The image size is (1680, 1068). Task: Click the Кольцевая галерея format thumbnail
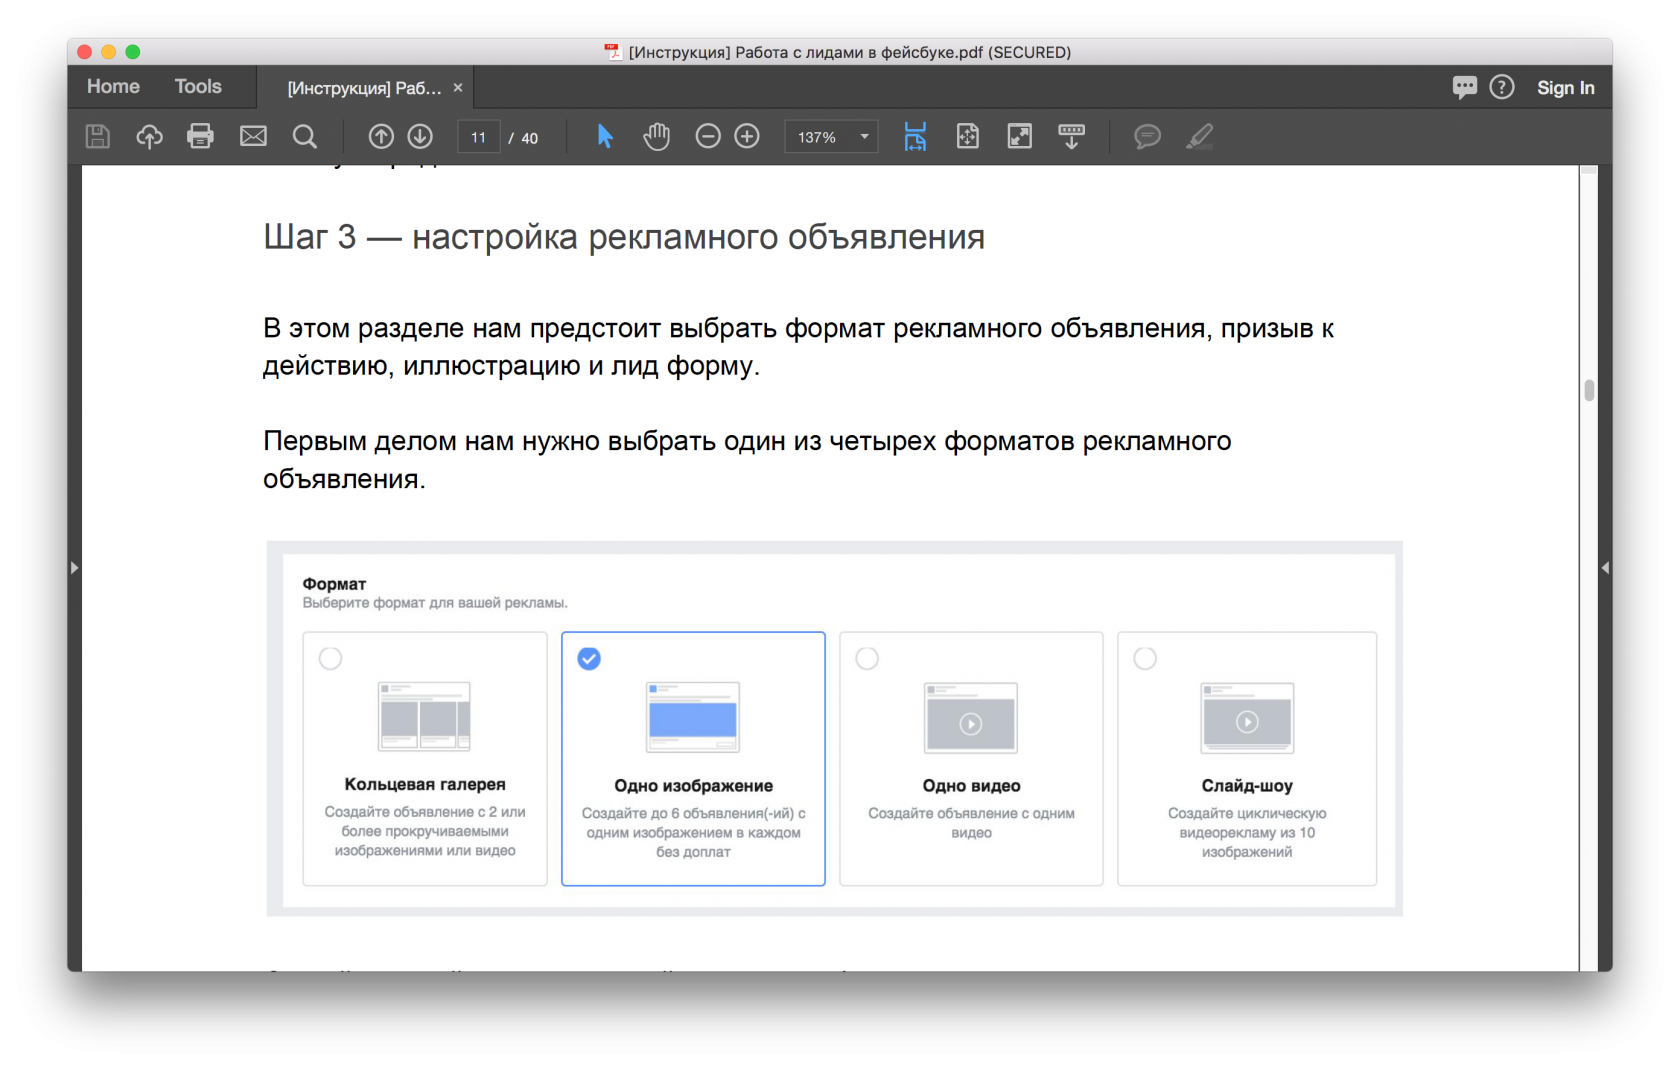pos(424,717)
